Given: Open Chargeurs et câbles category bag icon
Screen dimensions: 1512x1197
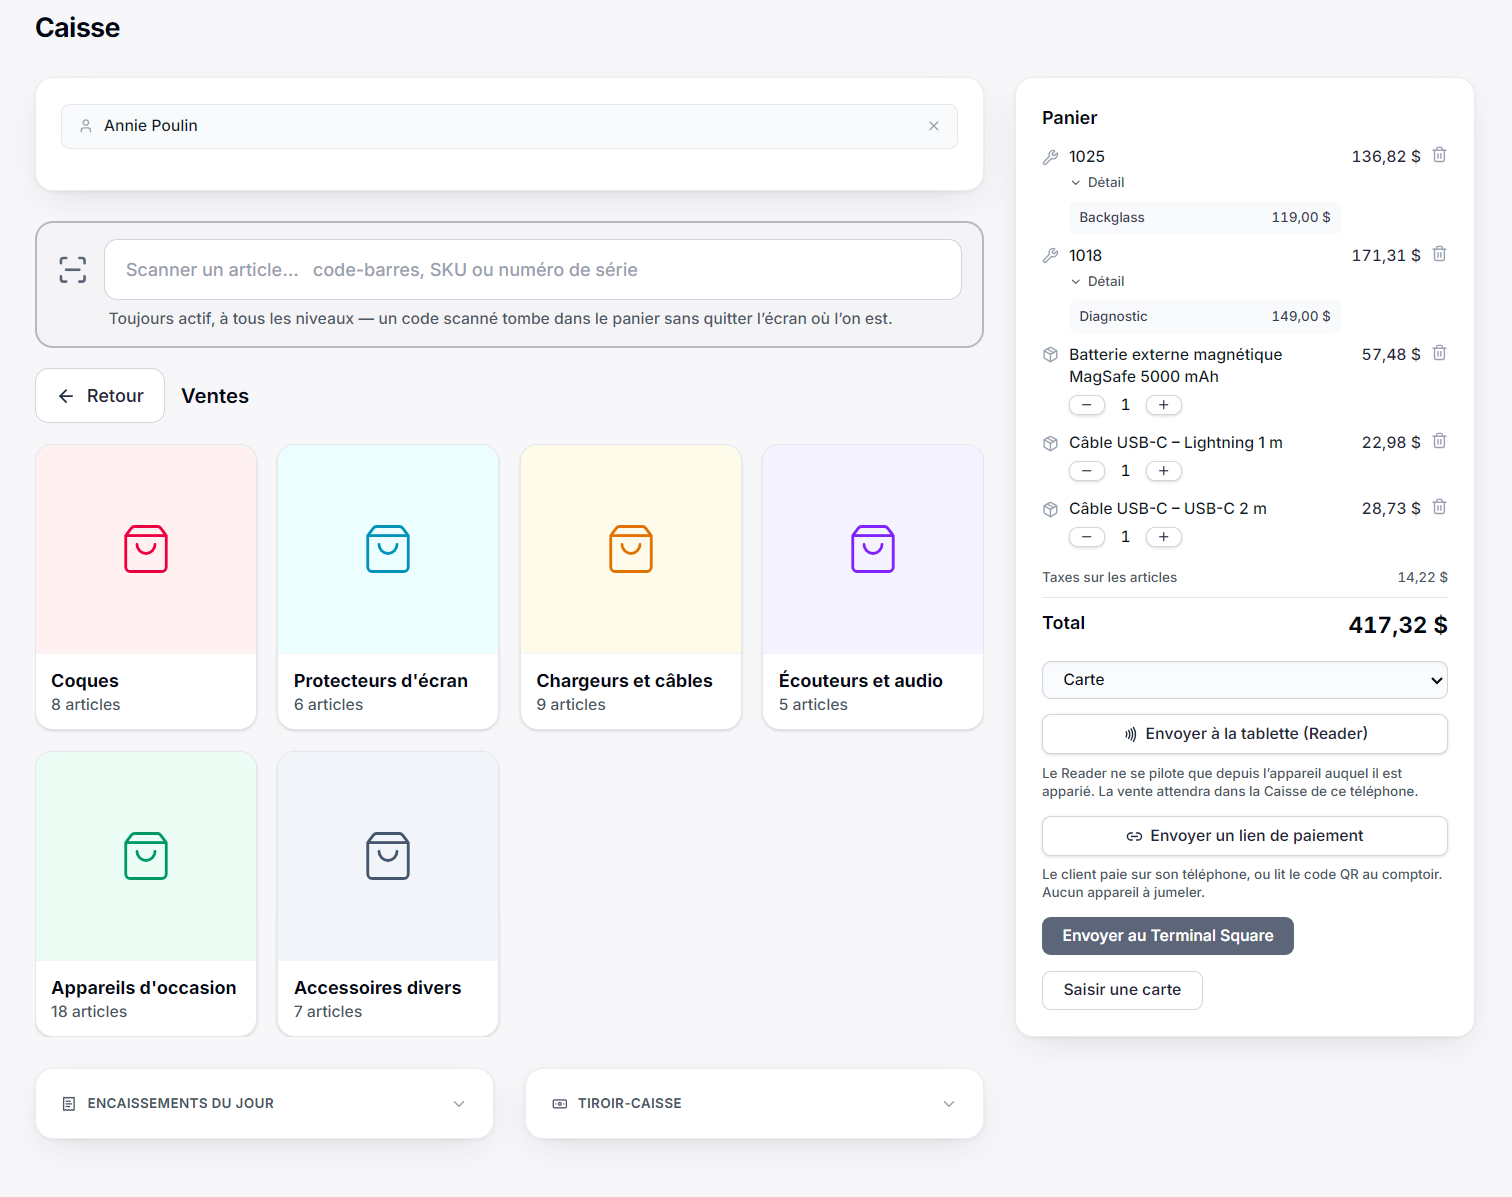Looking at the screenshot, I should tap(631, 549).
